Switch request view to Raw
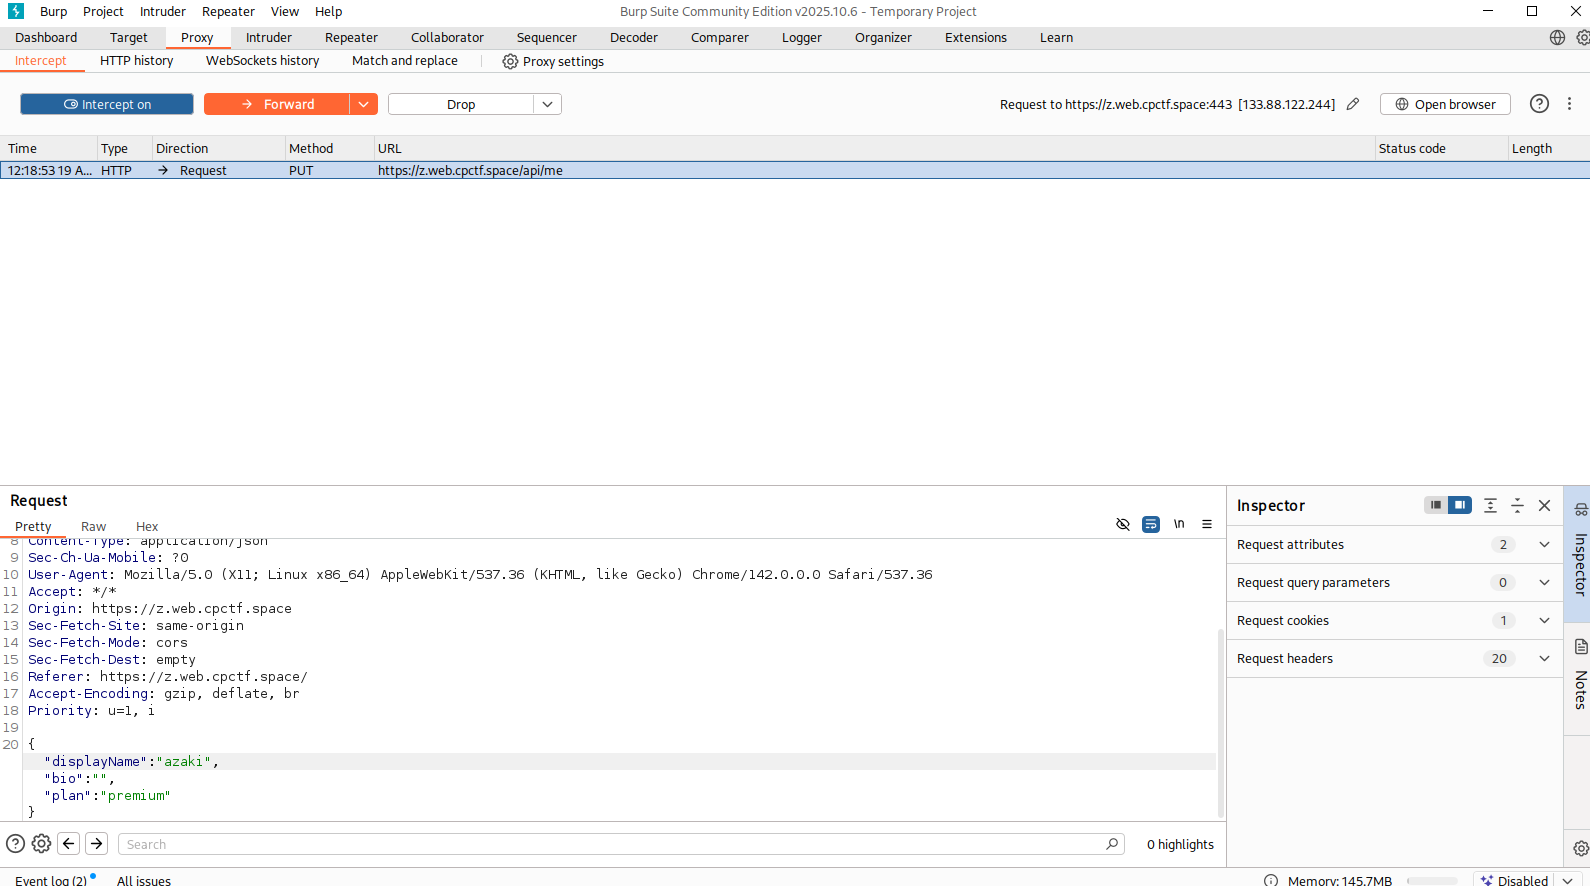Viewport: 1590px width, 886px height. point(93,526)
